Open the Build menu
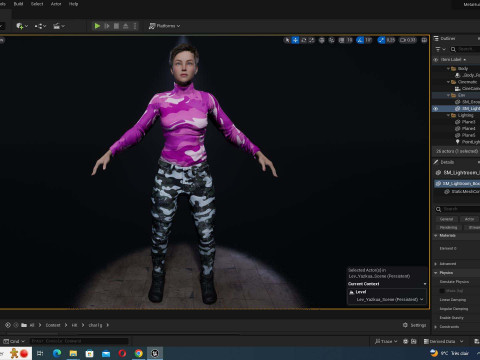This screenshot has height=360, width=480. [18, 4]
